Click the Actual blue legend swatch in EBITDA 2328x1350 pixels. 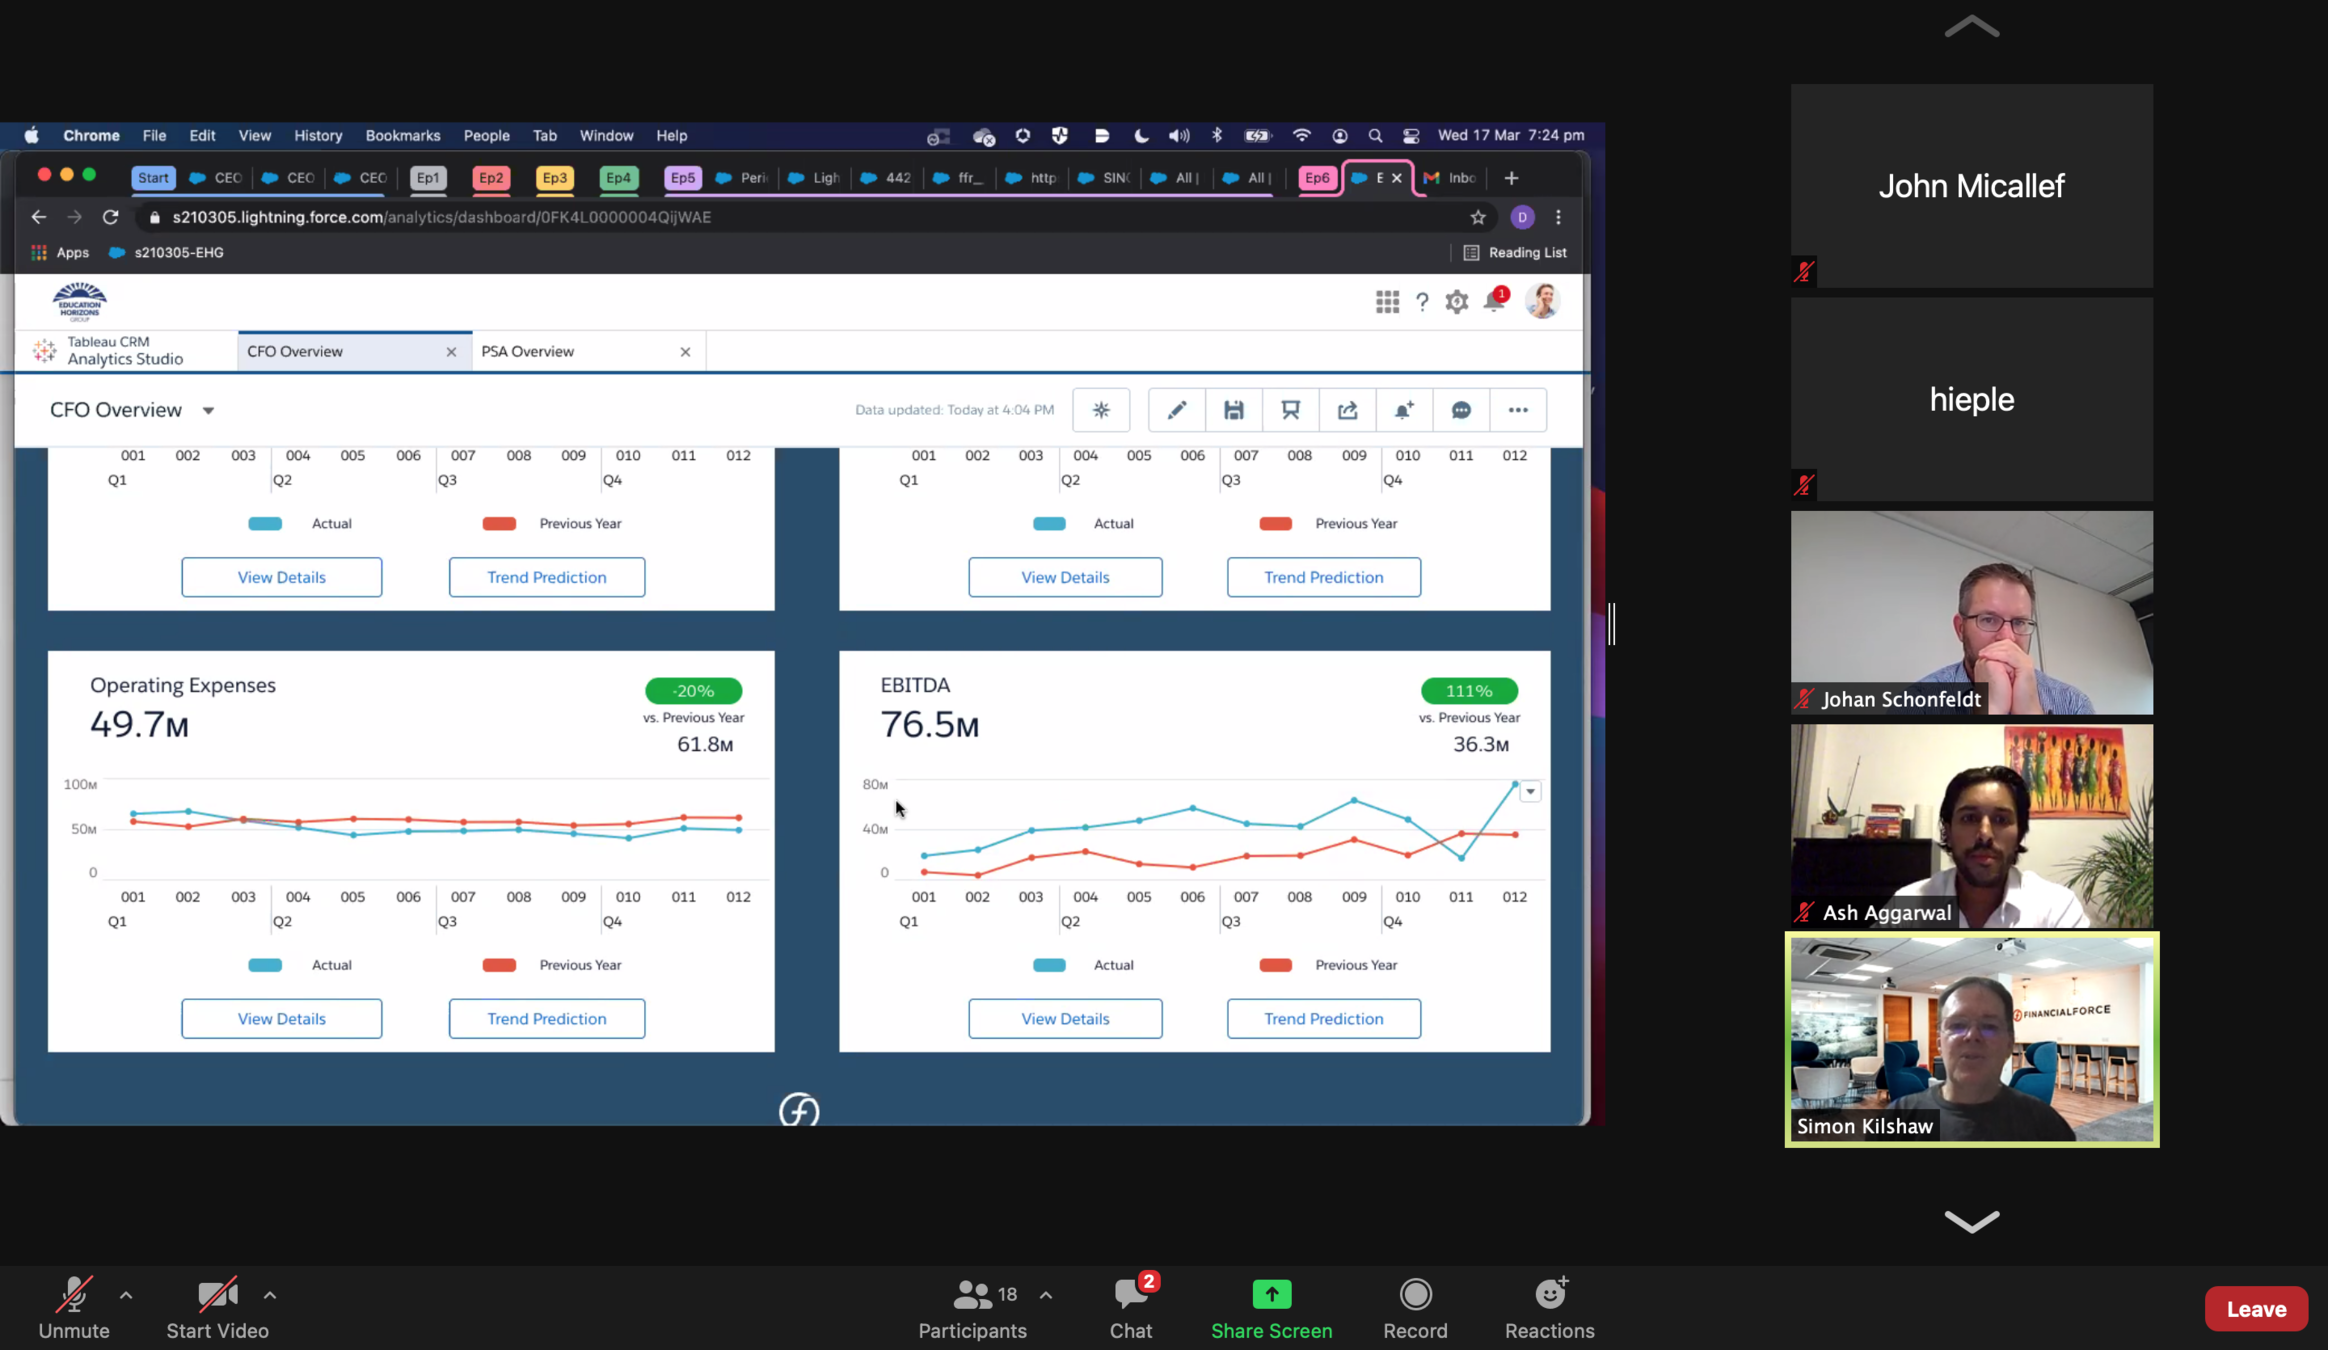(x=1049, y=965)
